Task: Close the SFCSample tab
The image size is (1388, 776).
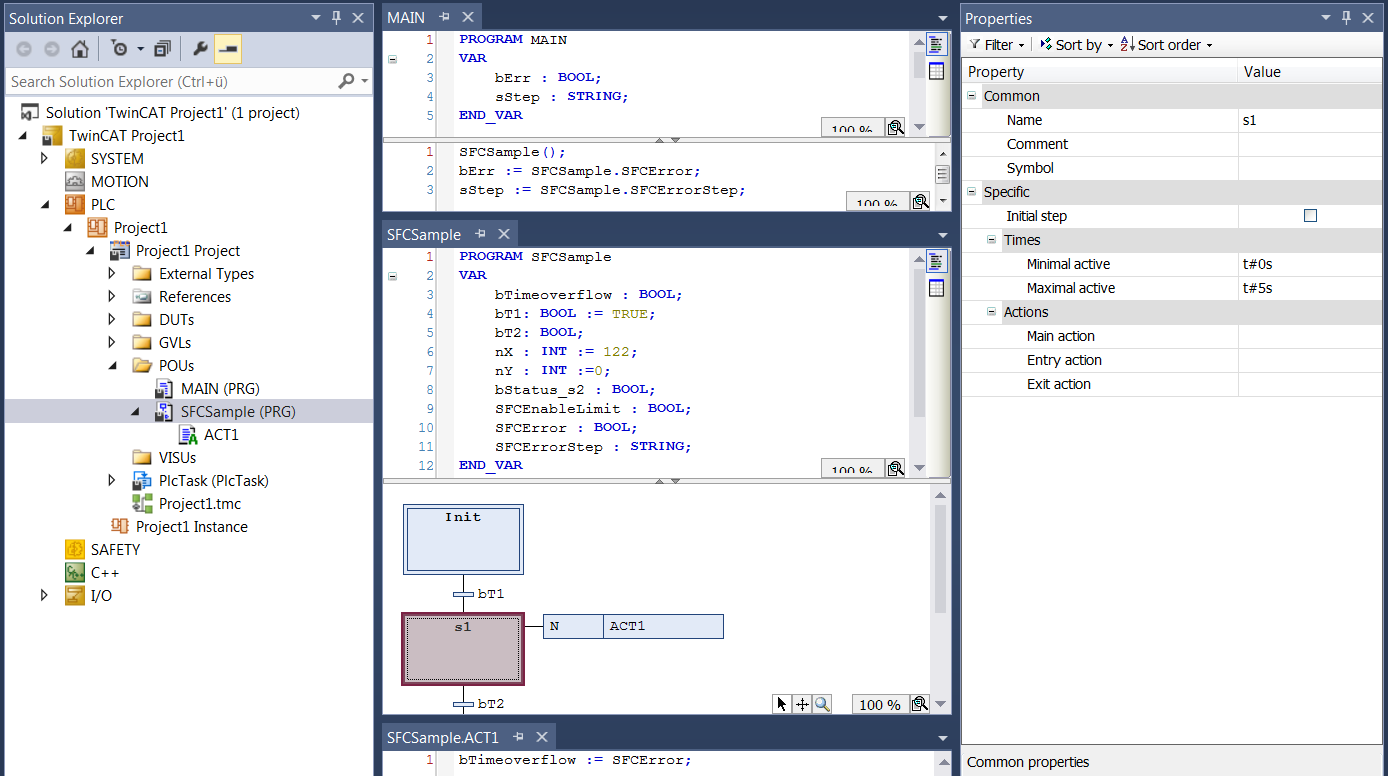Action: (504, 234)
